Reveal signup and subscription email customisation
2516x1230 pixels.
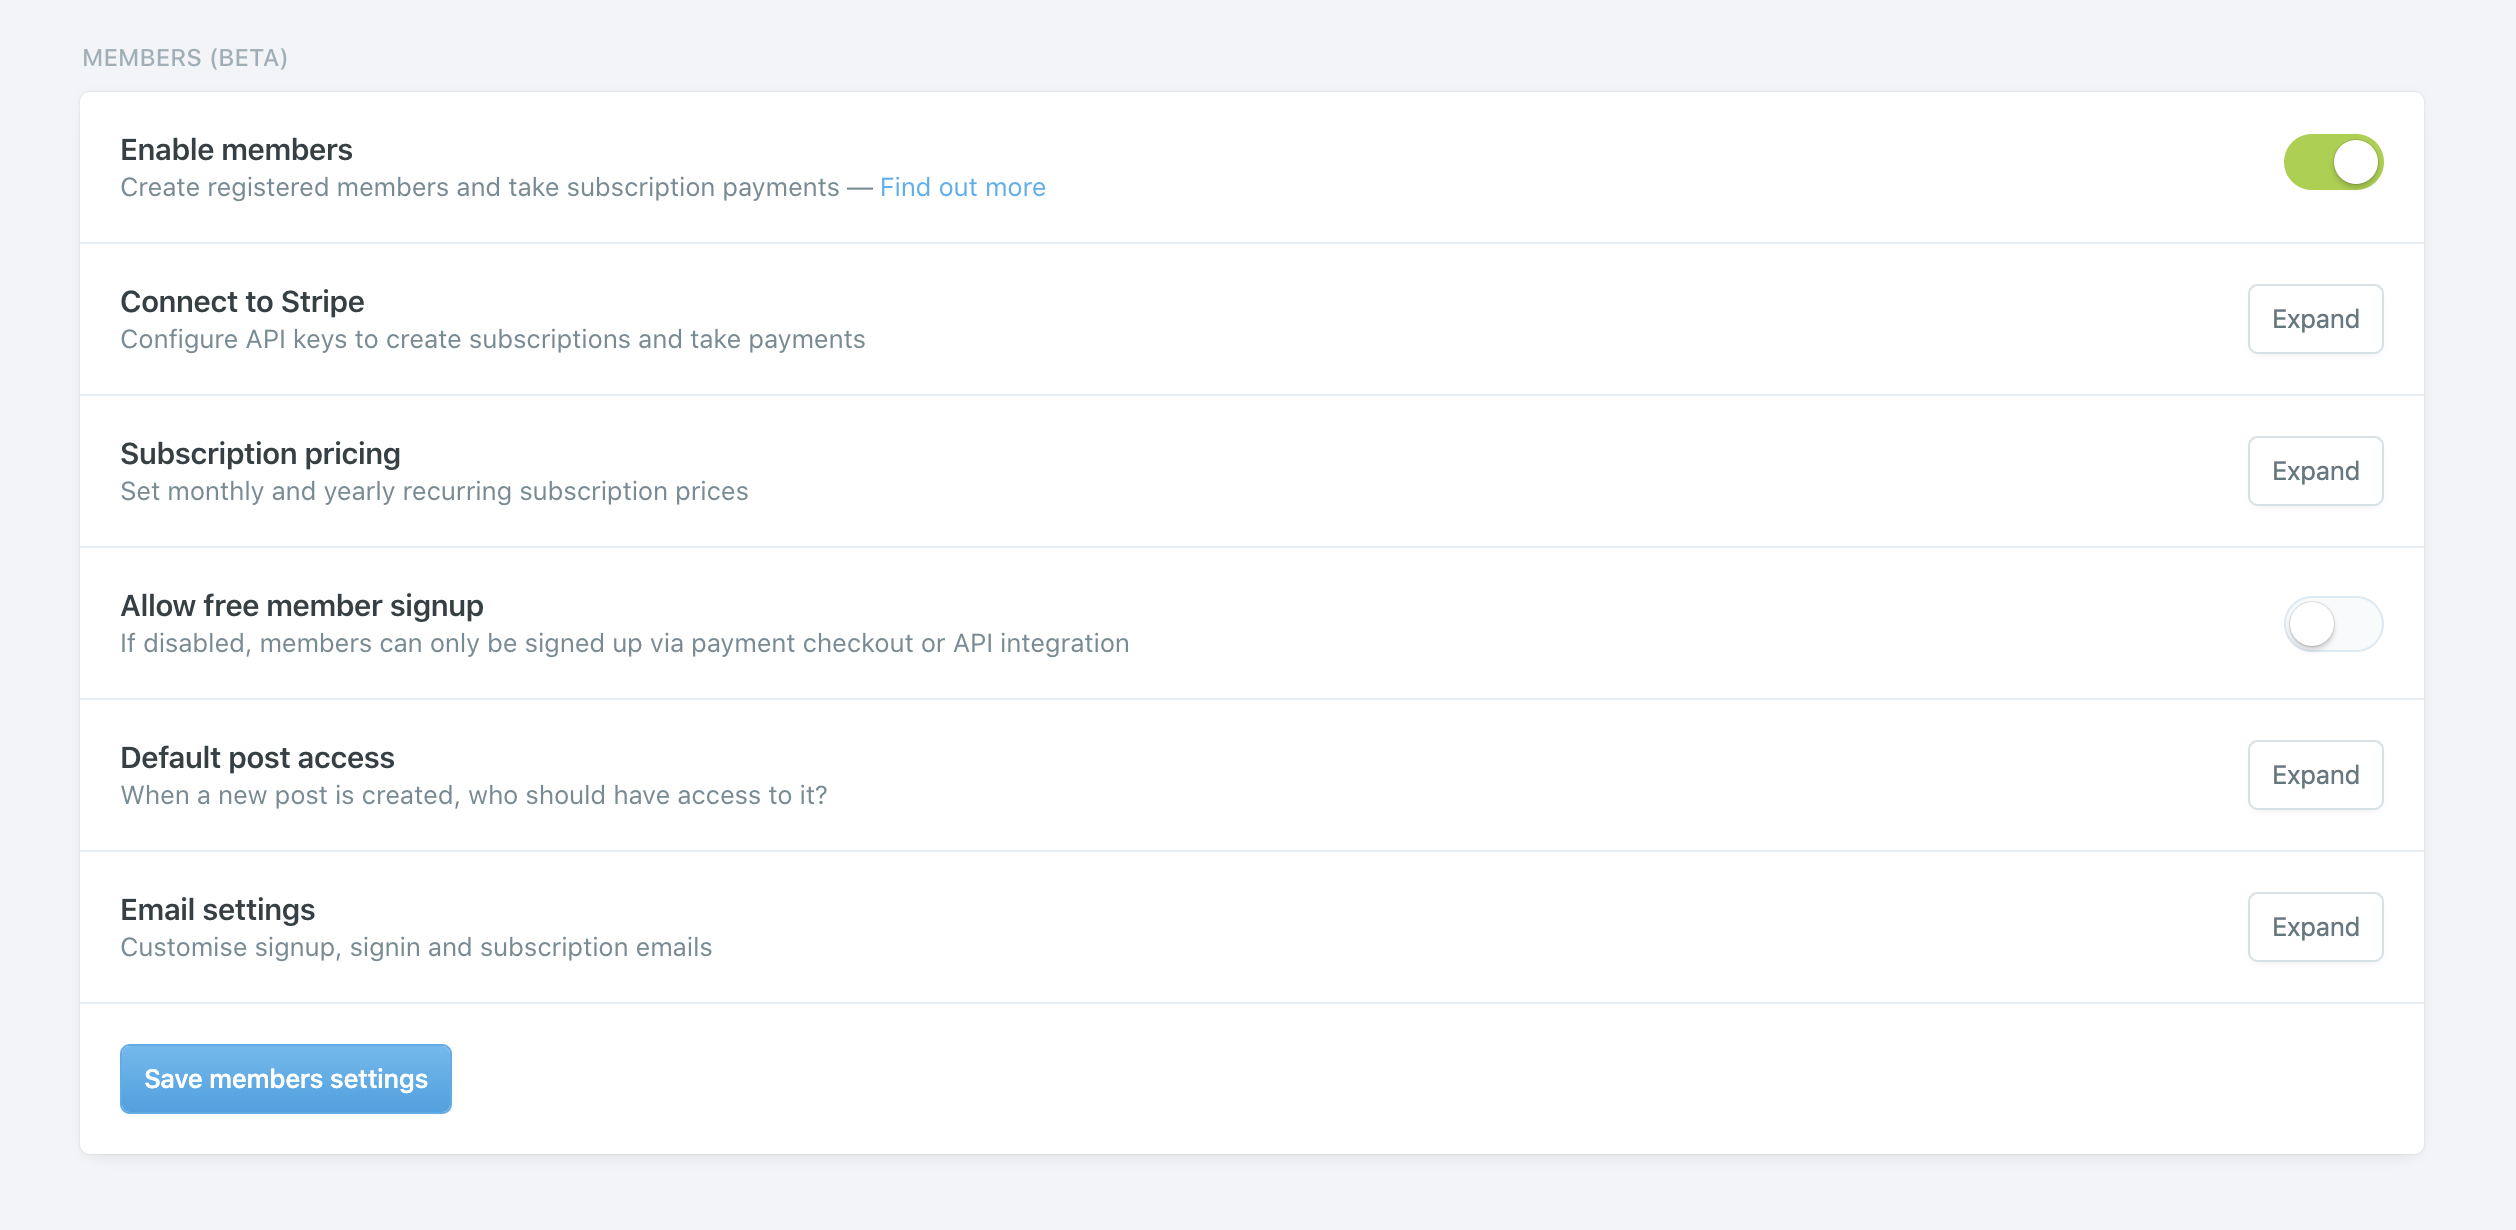(2315, 927)
